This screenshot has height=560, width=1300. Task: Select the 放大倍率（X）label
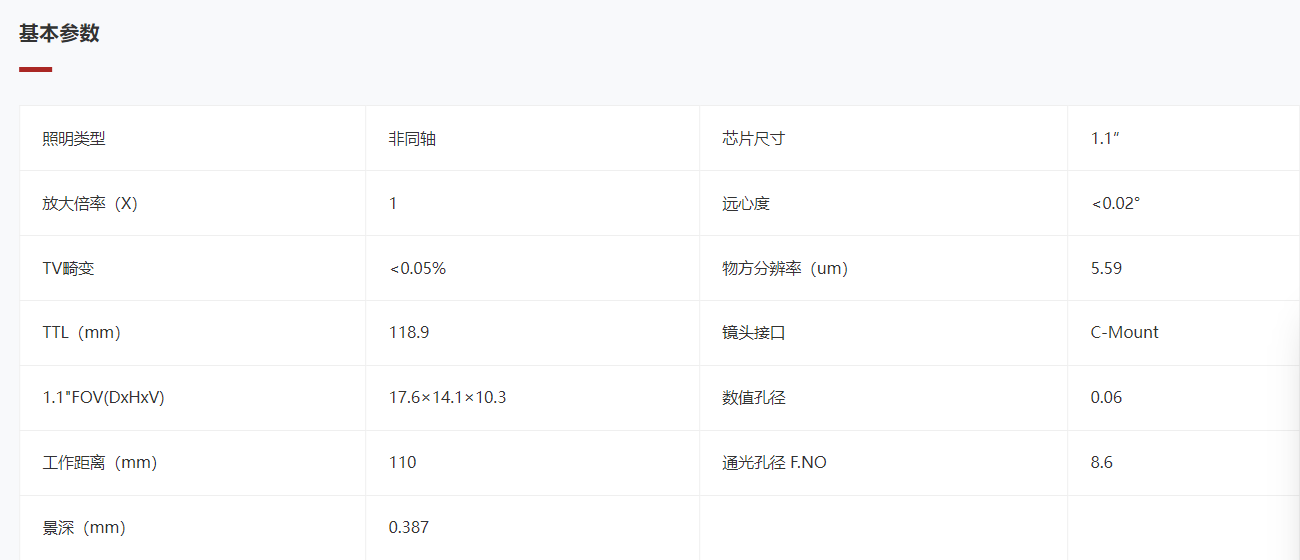pyautogui.click(x=90, y=204)
